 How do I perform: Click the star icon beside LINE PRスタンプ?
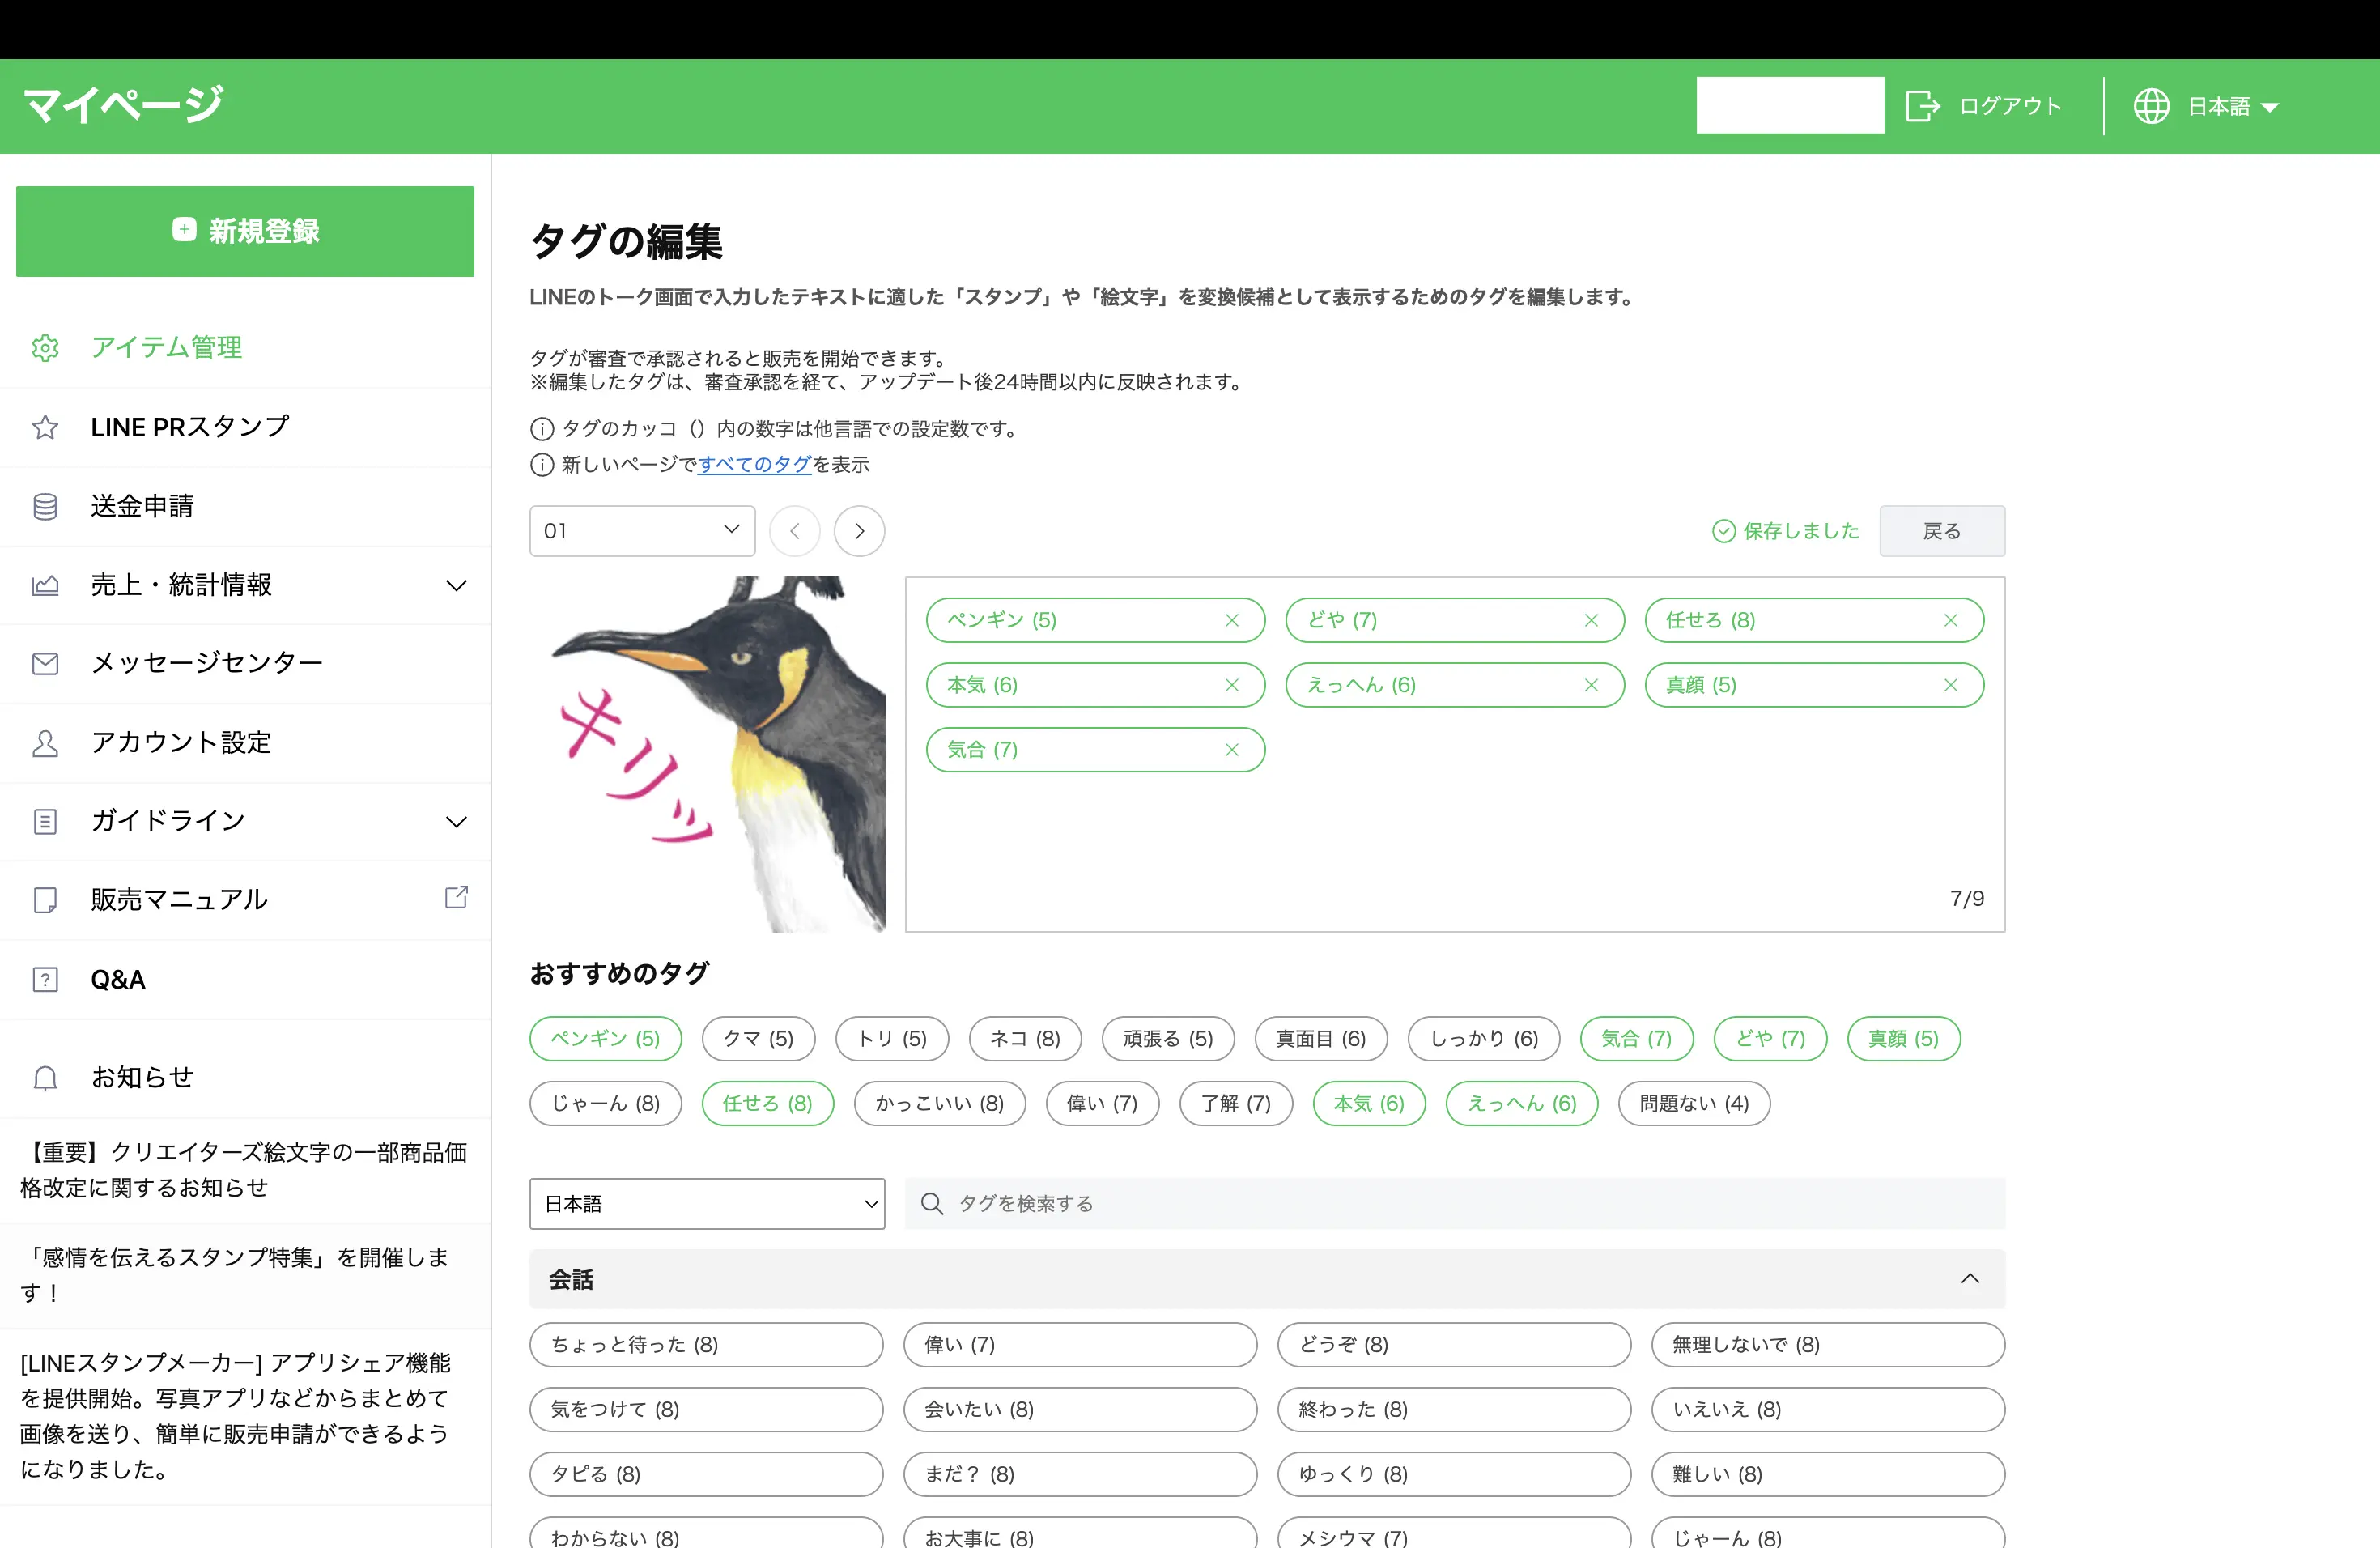click(x=45, y=427)
